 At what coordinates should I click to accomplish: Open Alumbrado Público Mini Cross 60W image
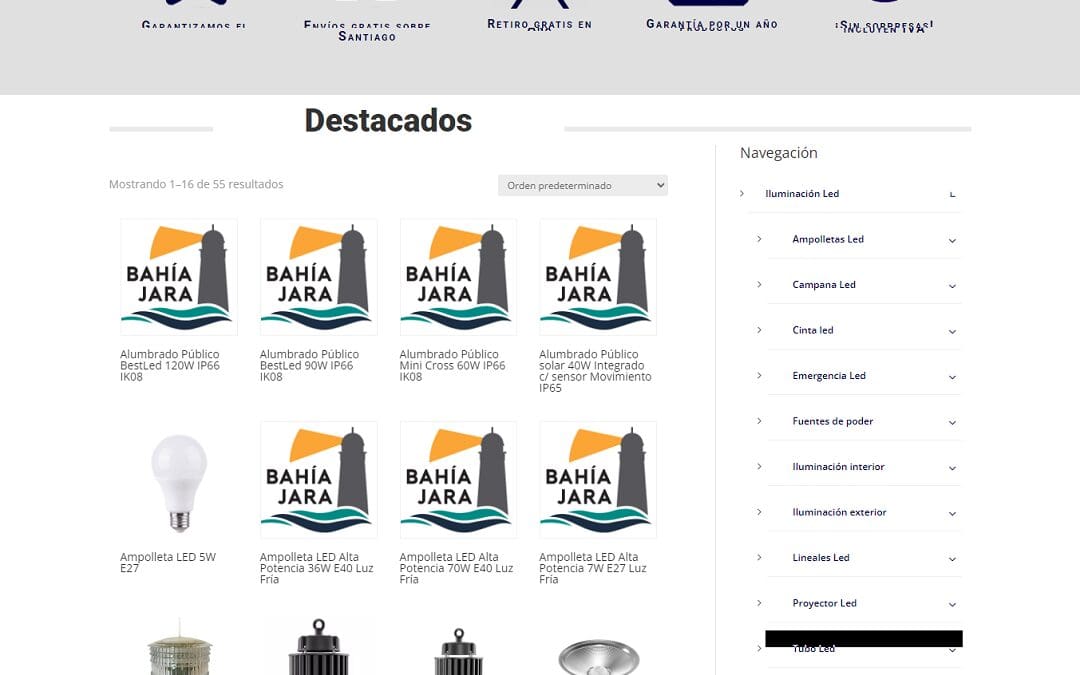click(458, 277)
